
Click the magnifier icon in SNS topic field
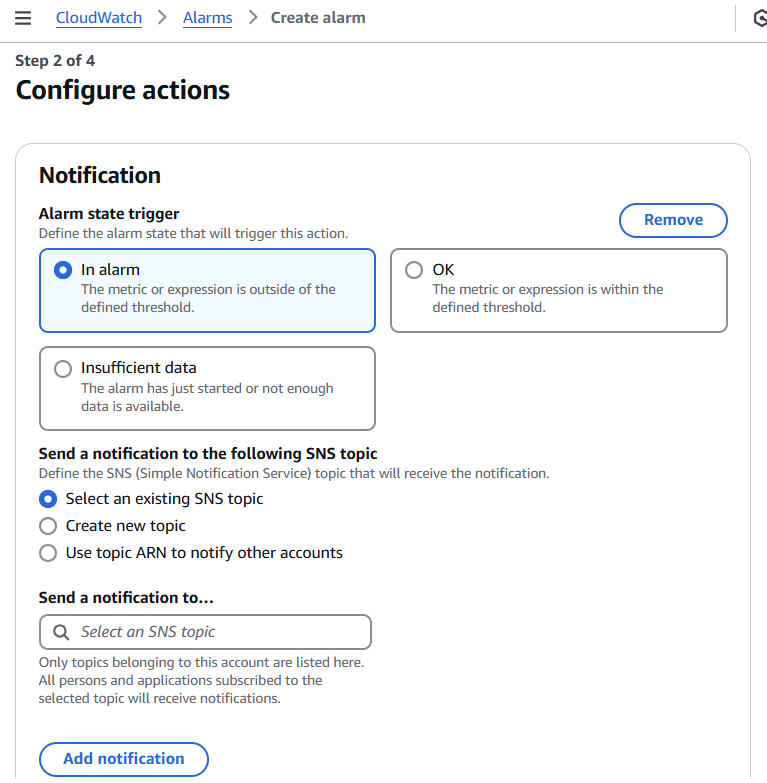point(61,632)
